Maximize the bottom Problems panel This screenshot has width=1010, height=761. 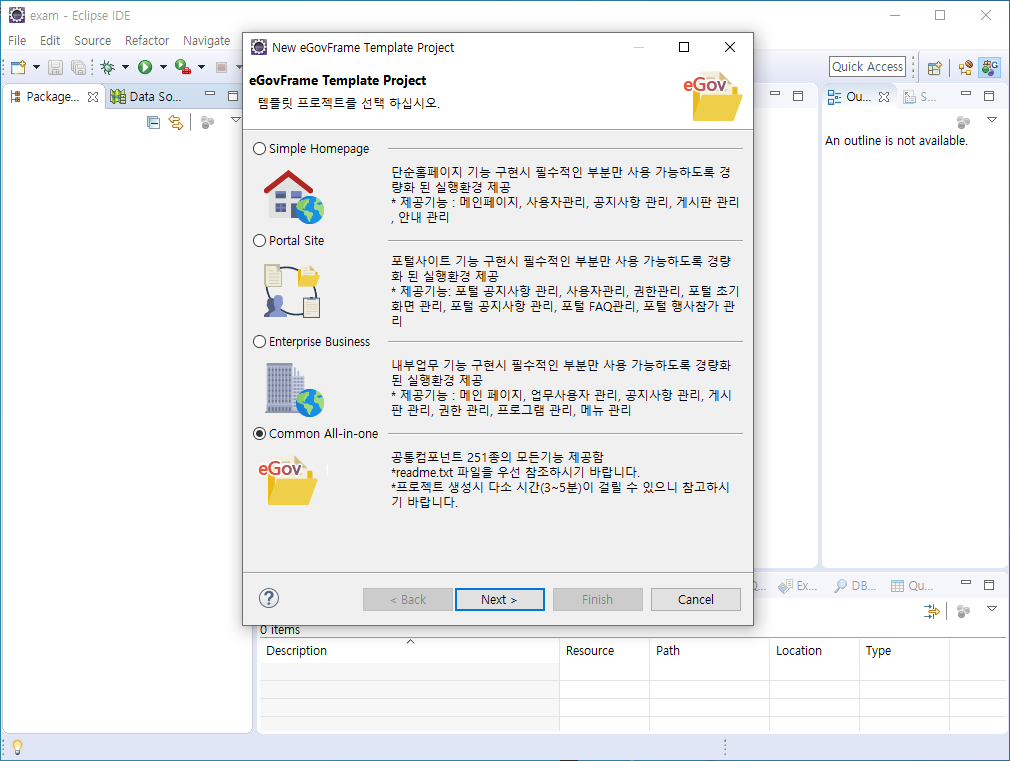[x=989, y=585]
